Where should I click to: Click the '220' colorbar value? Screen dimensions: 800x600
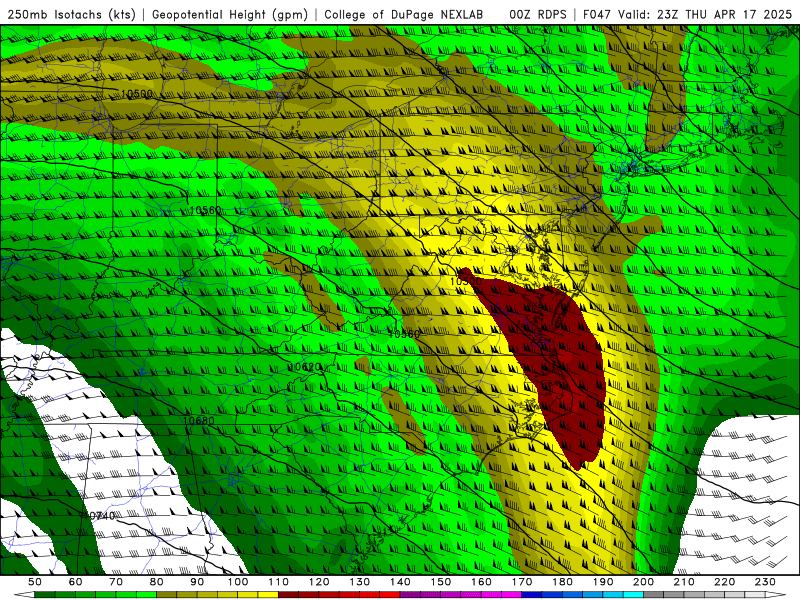(724, 582)
